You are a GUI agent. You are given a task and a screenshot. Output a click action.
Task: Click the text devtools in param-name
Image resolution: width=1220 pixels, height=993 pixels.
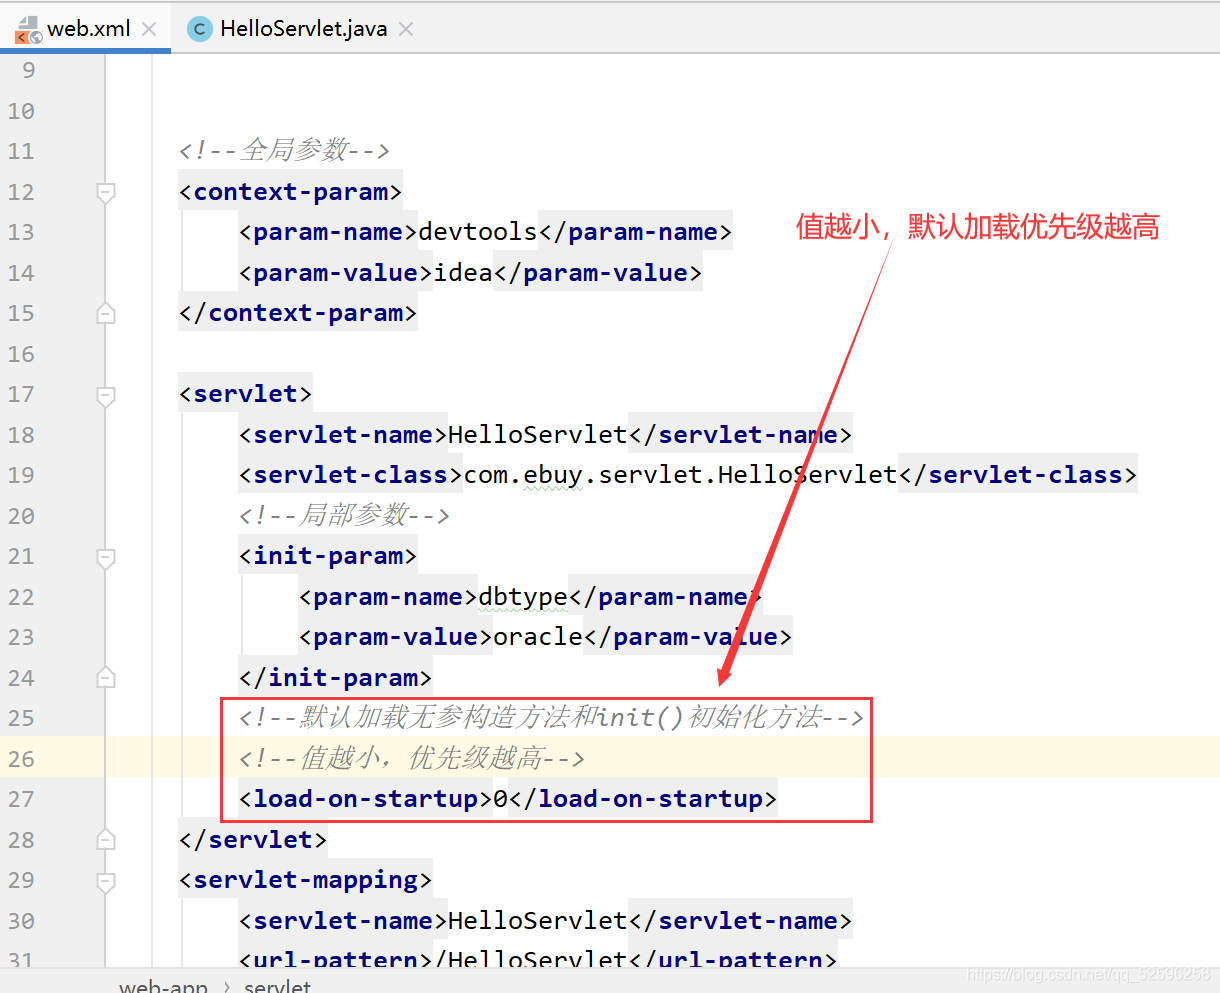point(478,232)
